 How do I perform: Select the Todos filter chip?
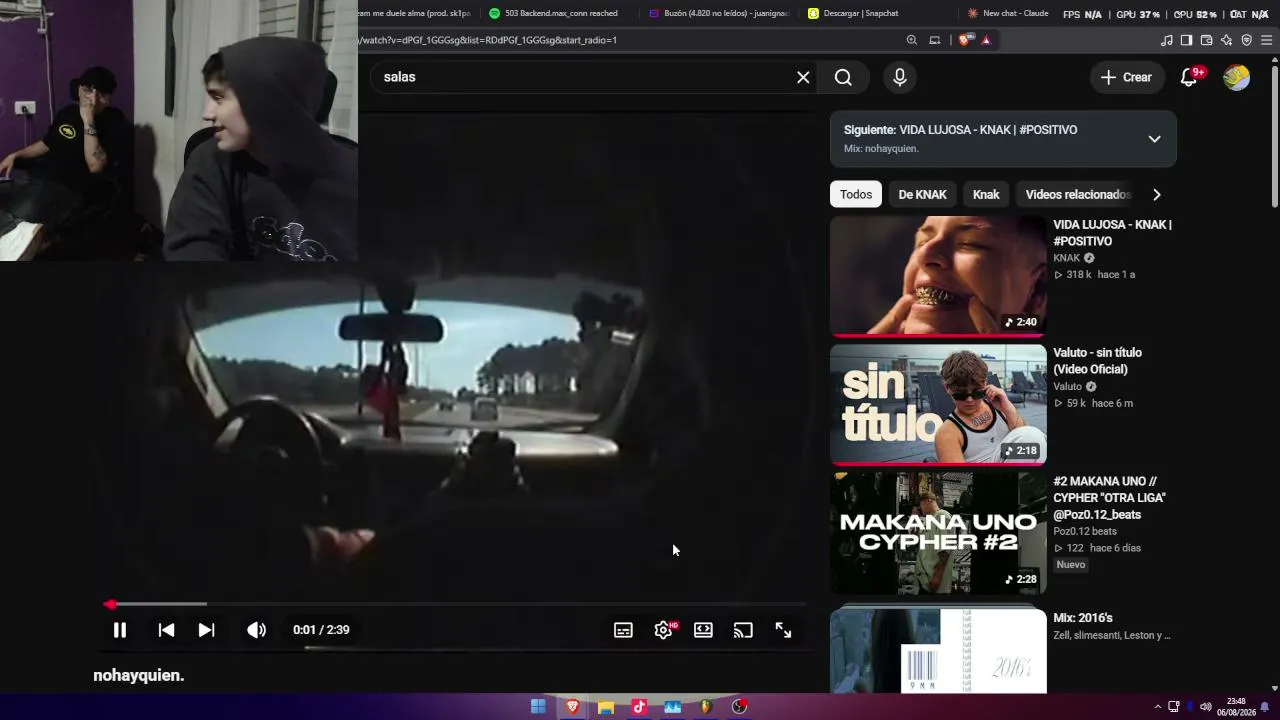[856, 194]
